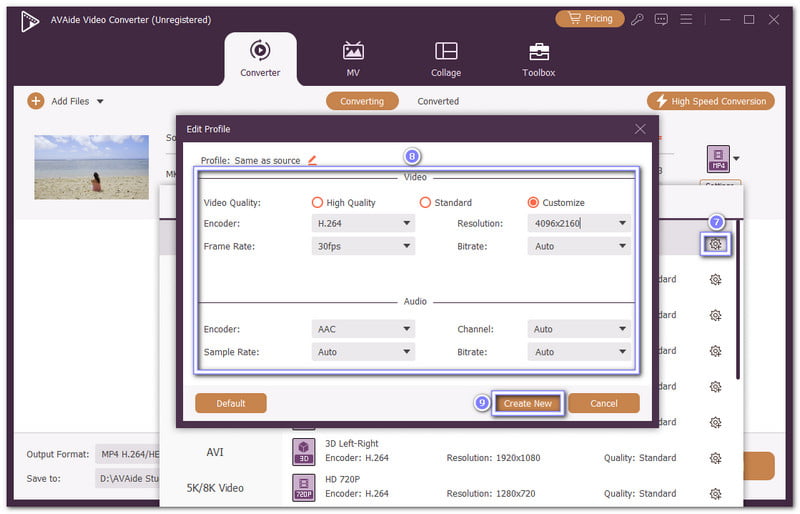
Task: Open the Sample Rate dropdown
Action: 363,352
